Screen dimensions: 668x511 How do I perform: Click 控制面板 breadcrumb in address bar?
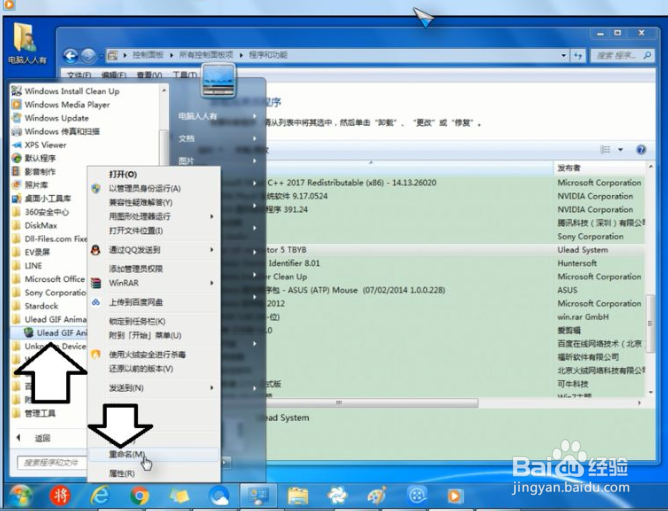pyautogui.click(x=148, y=55)
